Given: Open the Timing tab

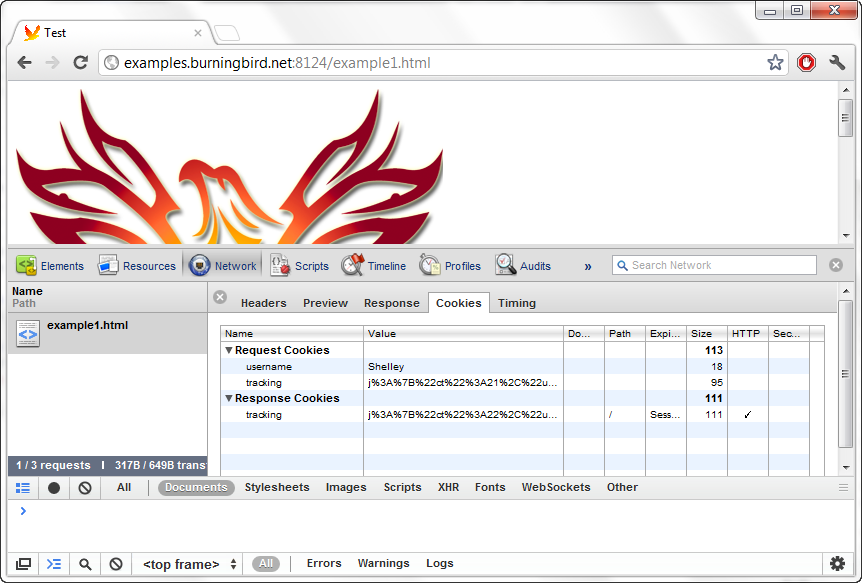Looking at the screenshot, I should (516, 302).
